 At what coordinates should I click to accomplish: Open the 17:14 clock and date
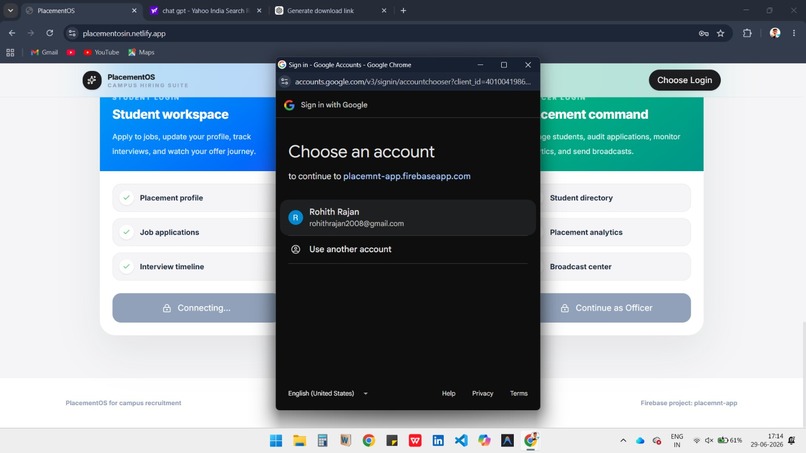pyautogui.click(x=766, y=441)
